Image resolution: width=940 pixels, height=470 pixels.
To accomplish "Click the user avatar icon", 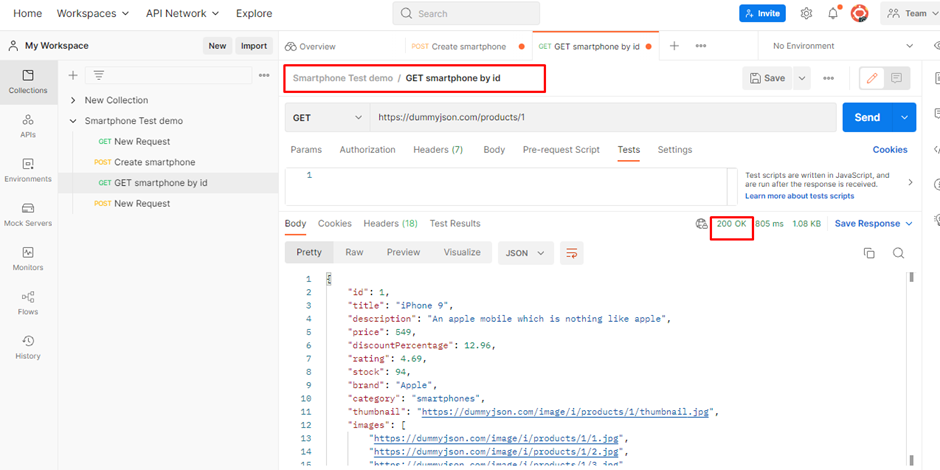I will point(860,13).
